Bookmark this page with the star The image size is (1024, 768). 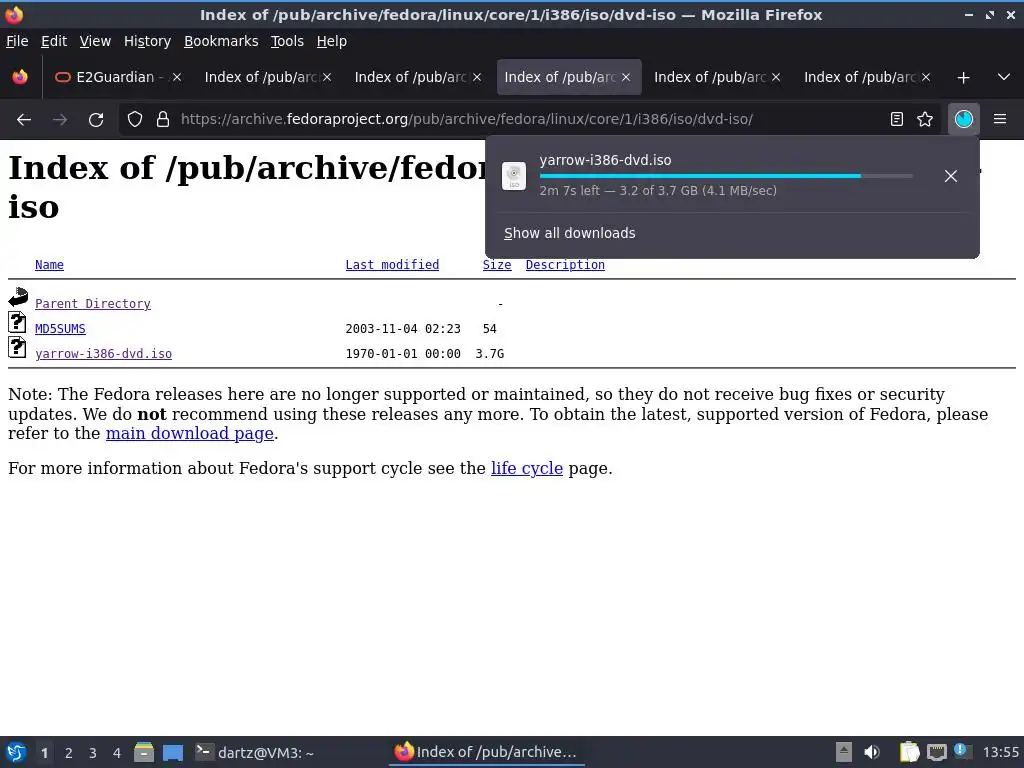point(925,119)
